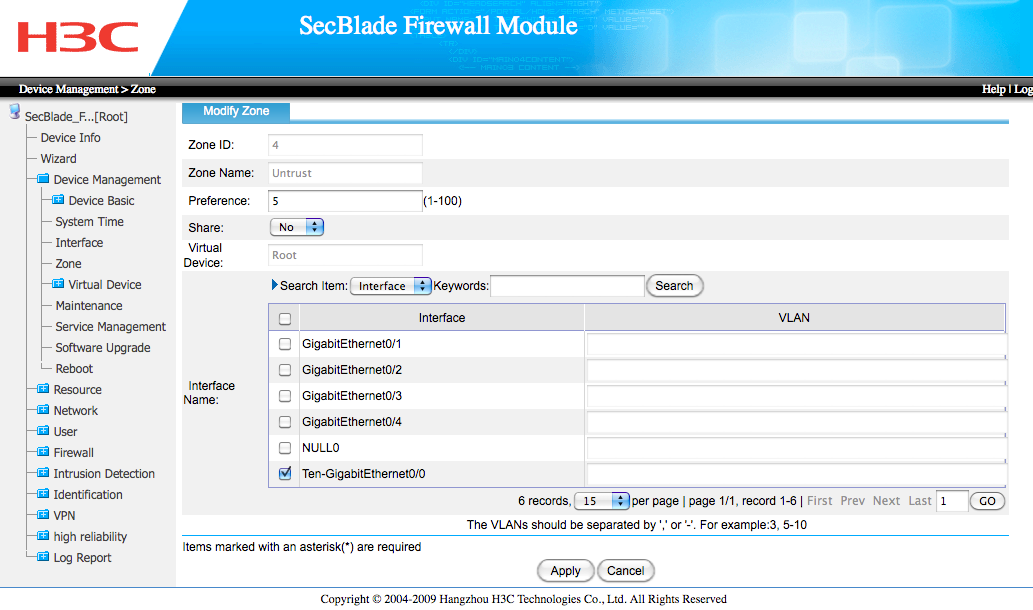Expand the high reliability folder icon
The image size is (1033, 610).
[43, 536]
